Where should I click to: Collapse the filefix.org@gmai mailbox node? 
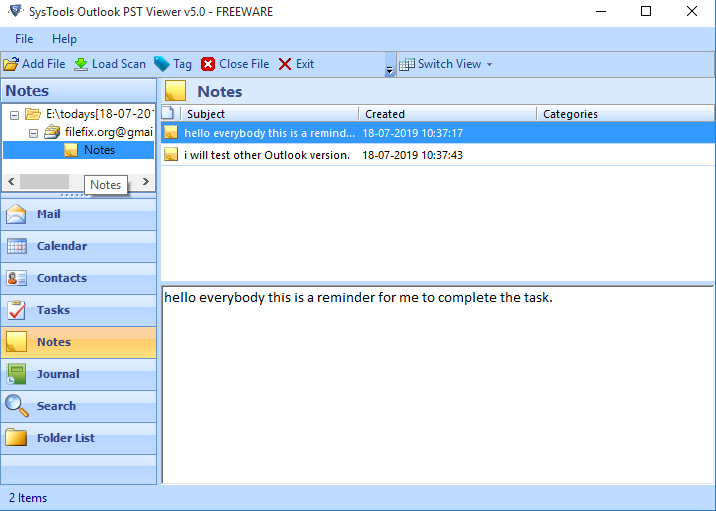33,133
